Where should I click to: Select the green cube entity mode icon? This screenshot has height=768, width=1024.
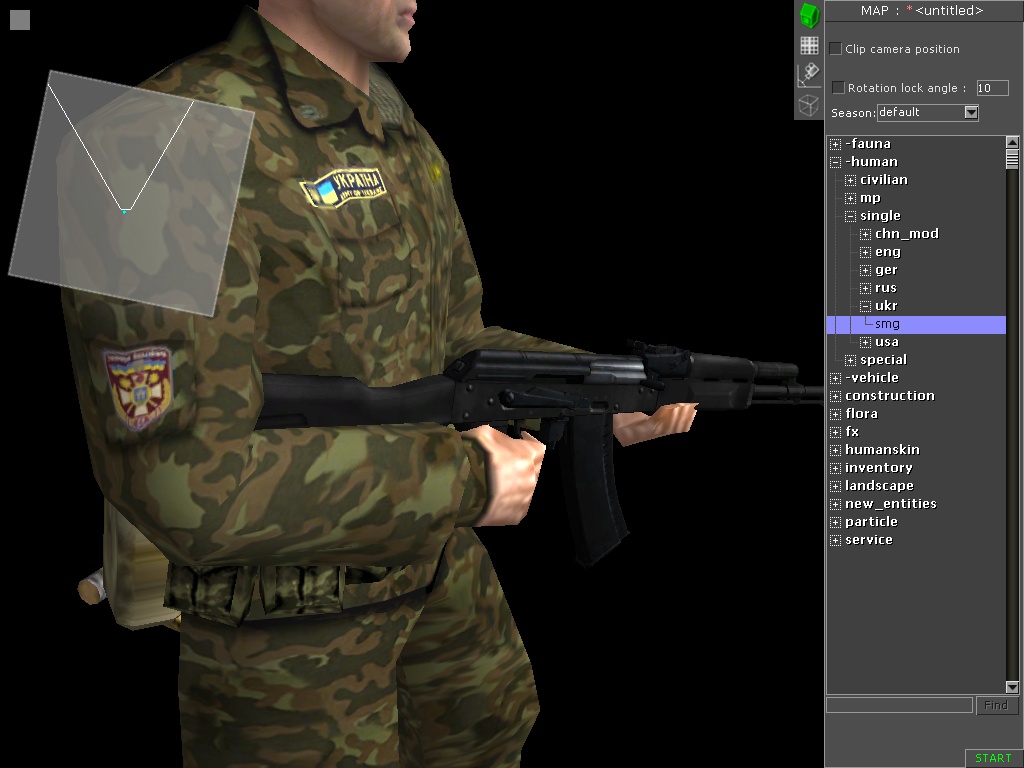tap(809, 15)
